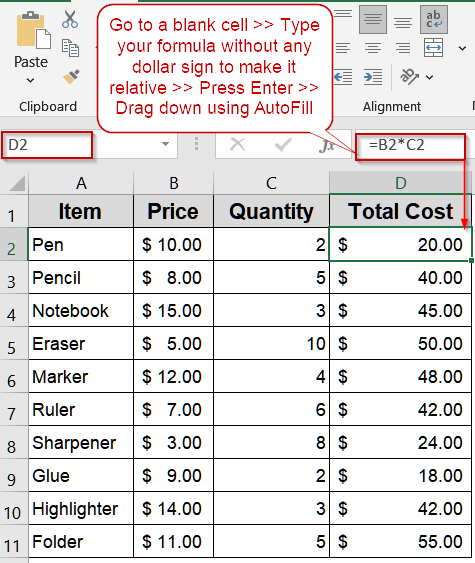Select the Format Painter brush icon
475x563 pixels.
click(71, 76)
